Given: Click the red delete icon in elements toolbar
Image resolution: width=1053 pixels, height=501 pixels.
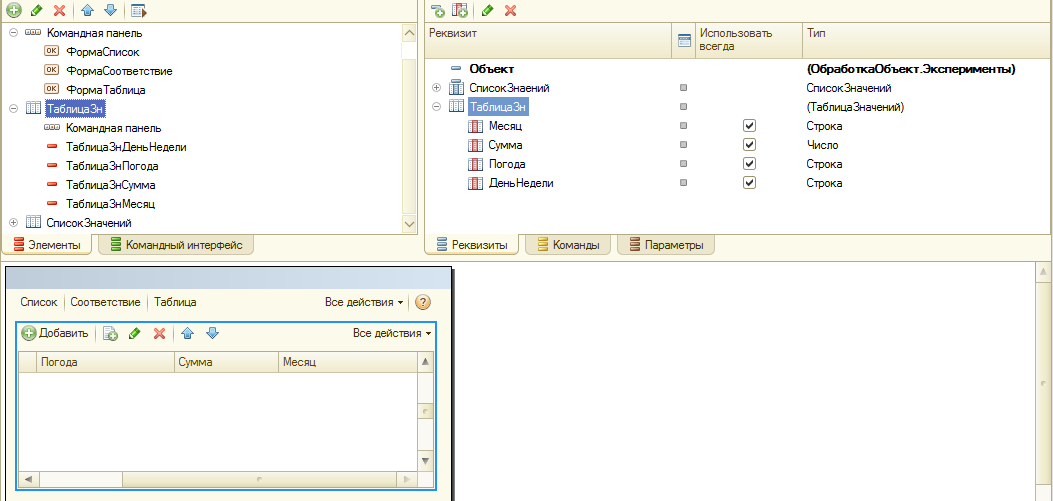Looking at the screenshot, I should pos(59,11).
